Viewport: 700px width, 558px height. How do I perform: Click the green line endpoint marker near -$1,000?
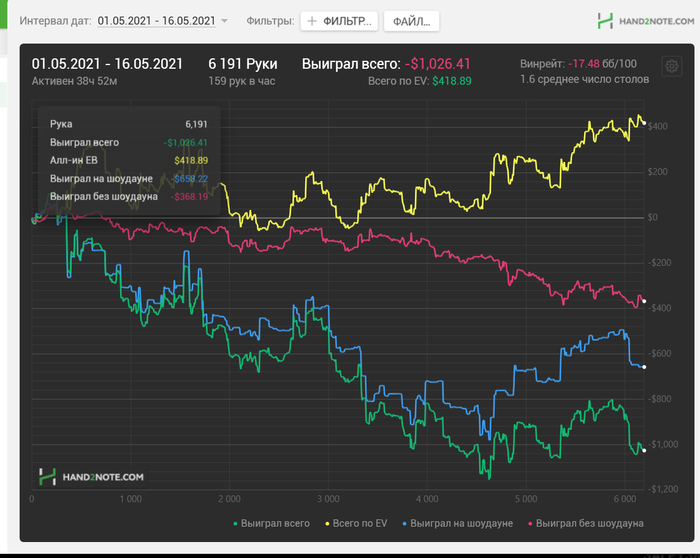[644, 450]
